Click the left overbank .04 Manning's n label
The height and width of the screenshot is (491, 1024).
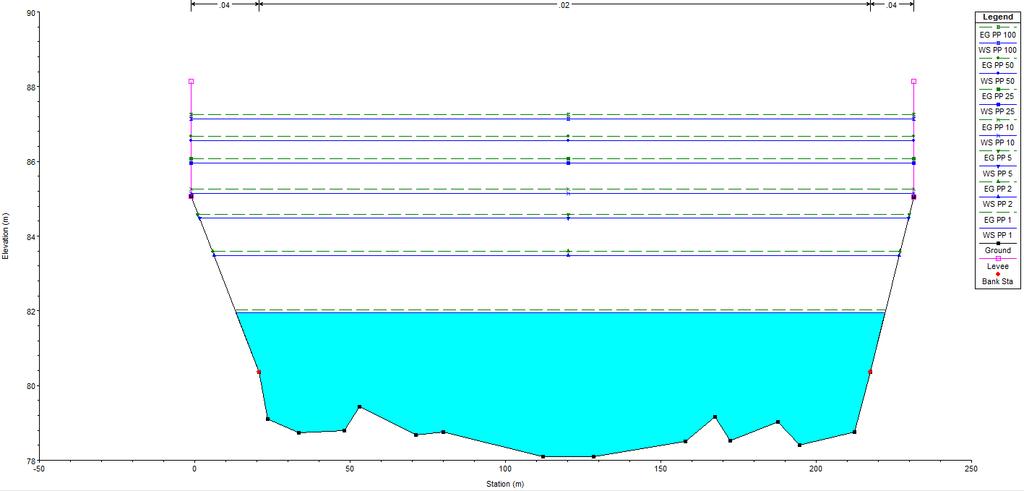(224, 5)
